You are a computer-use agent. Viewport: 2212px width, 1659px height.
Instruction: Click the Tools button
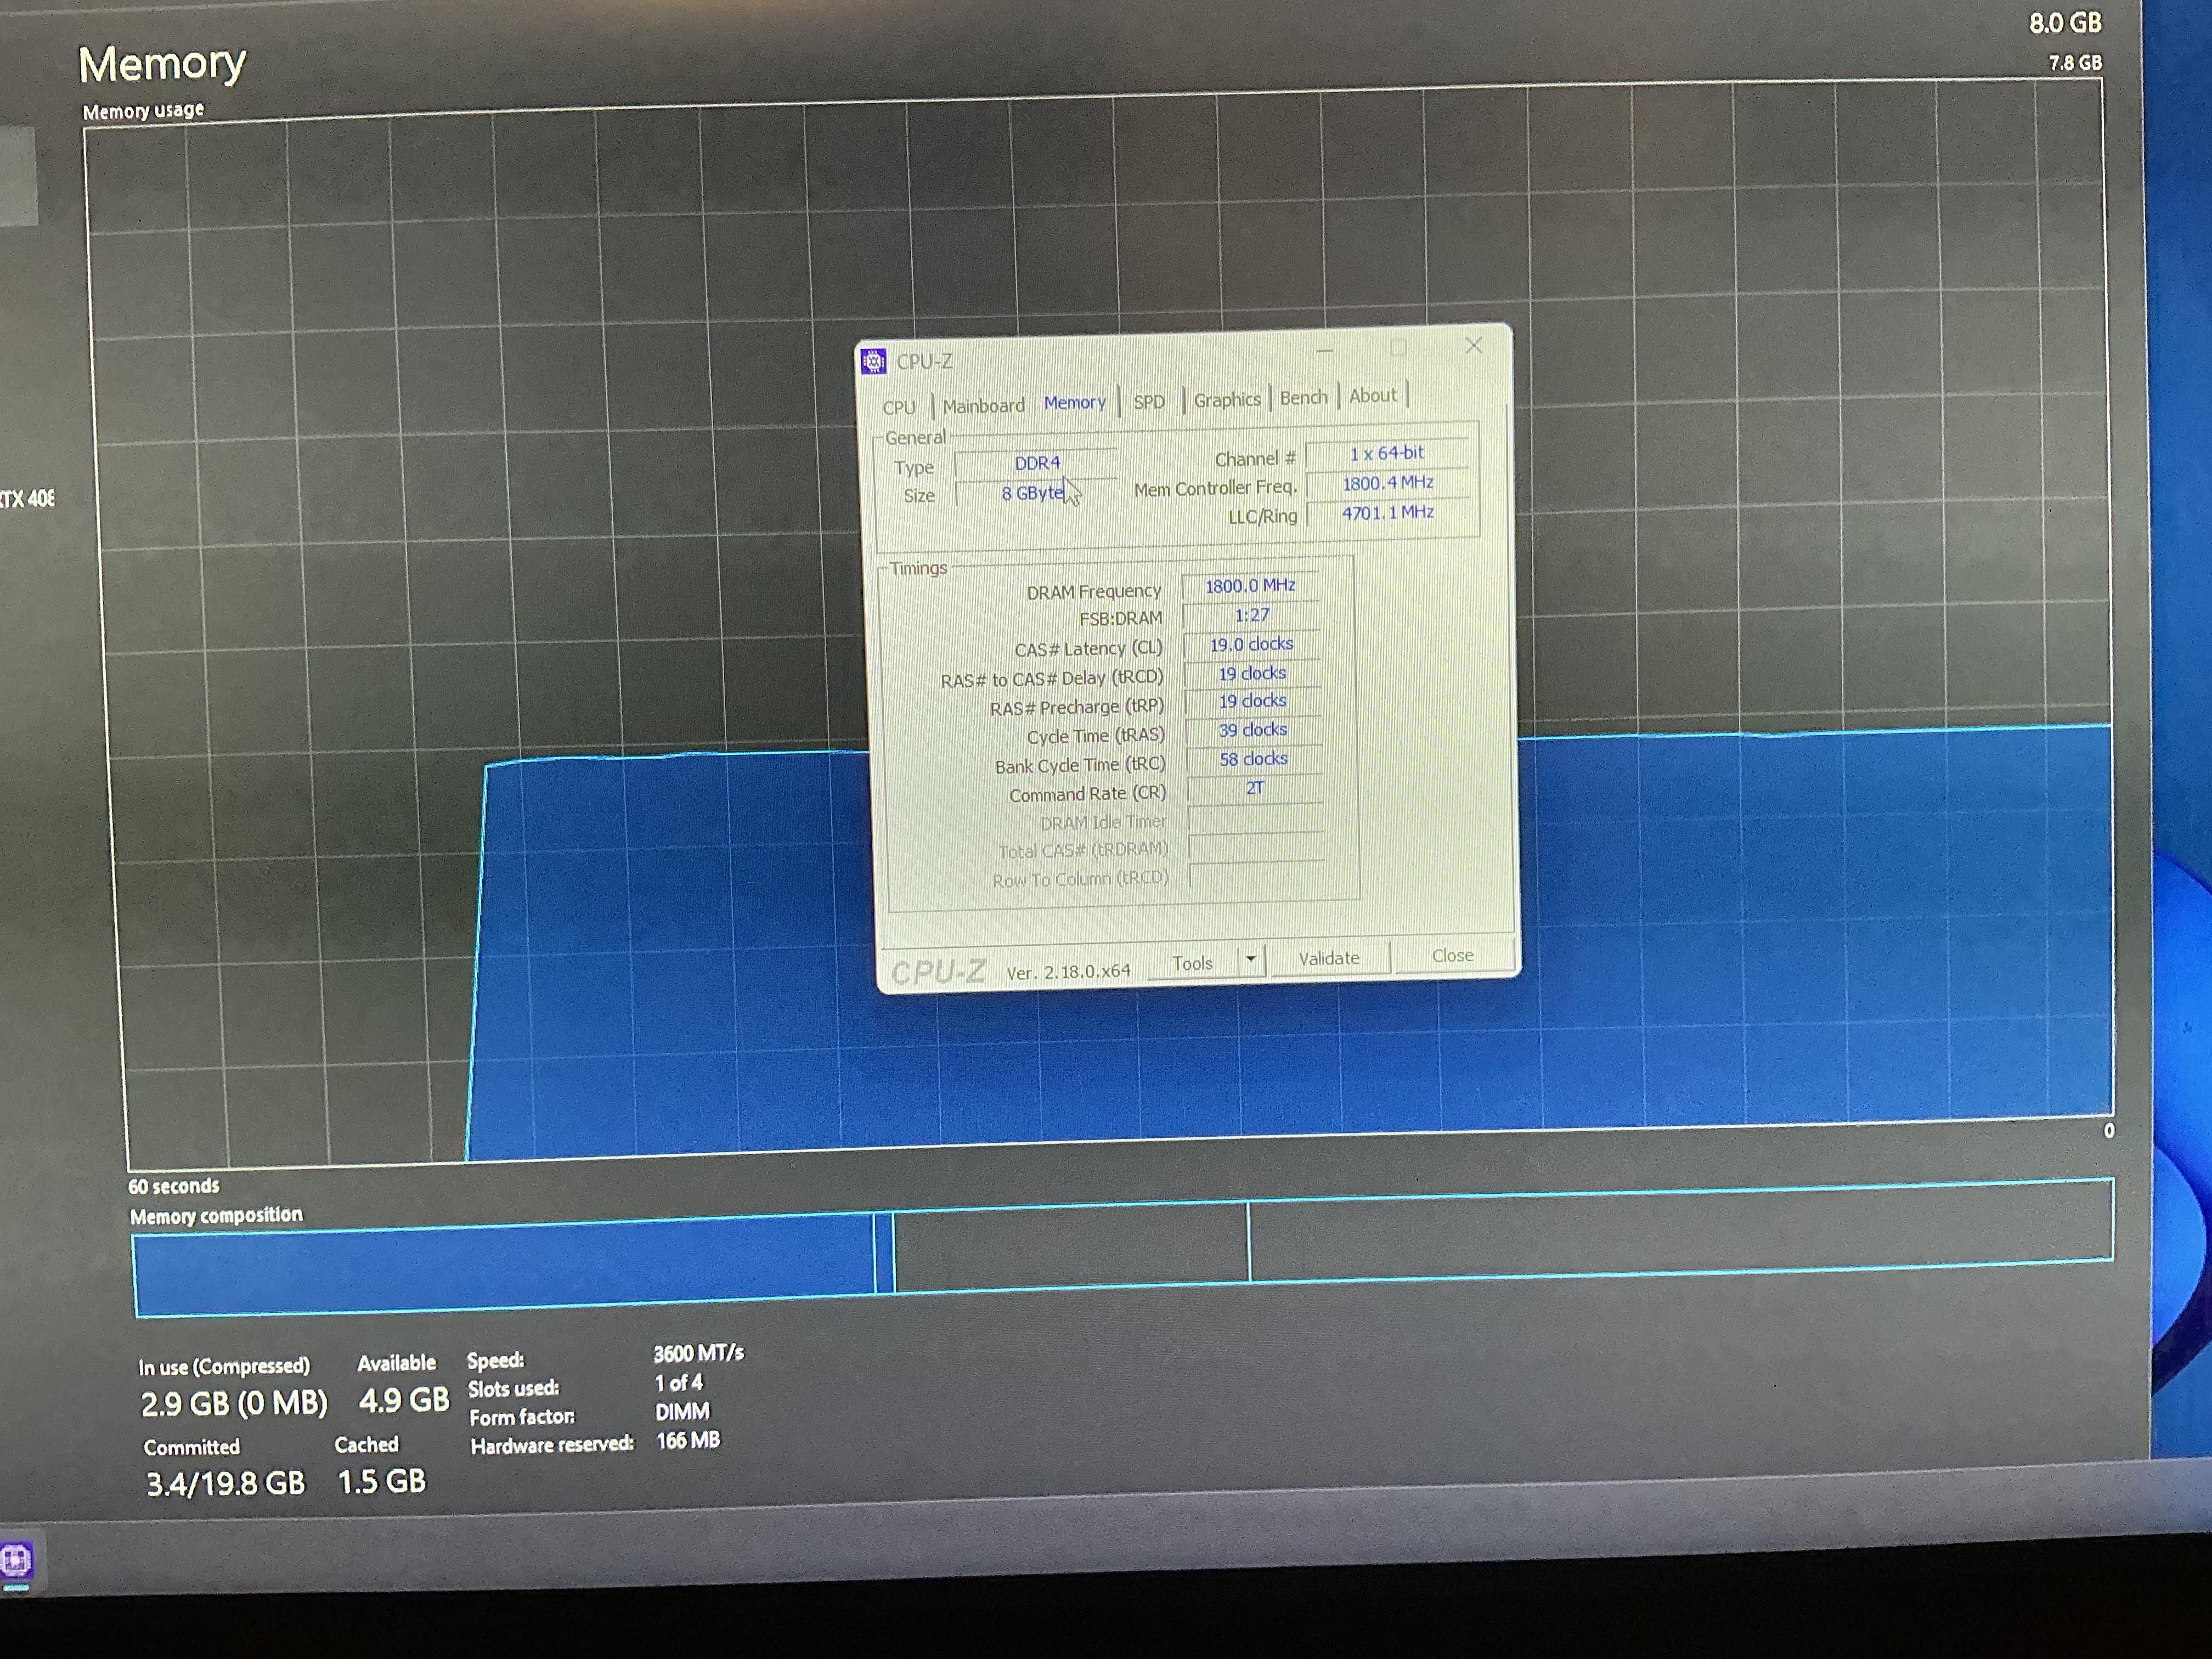[1192, 962]
